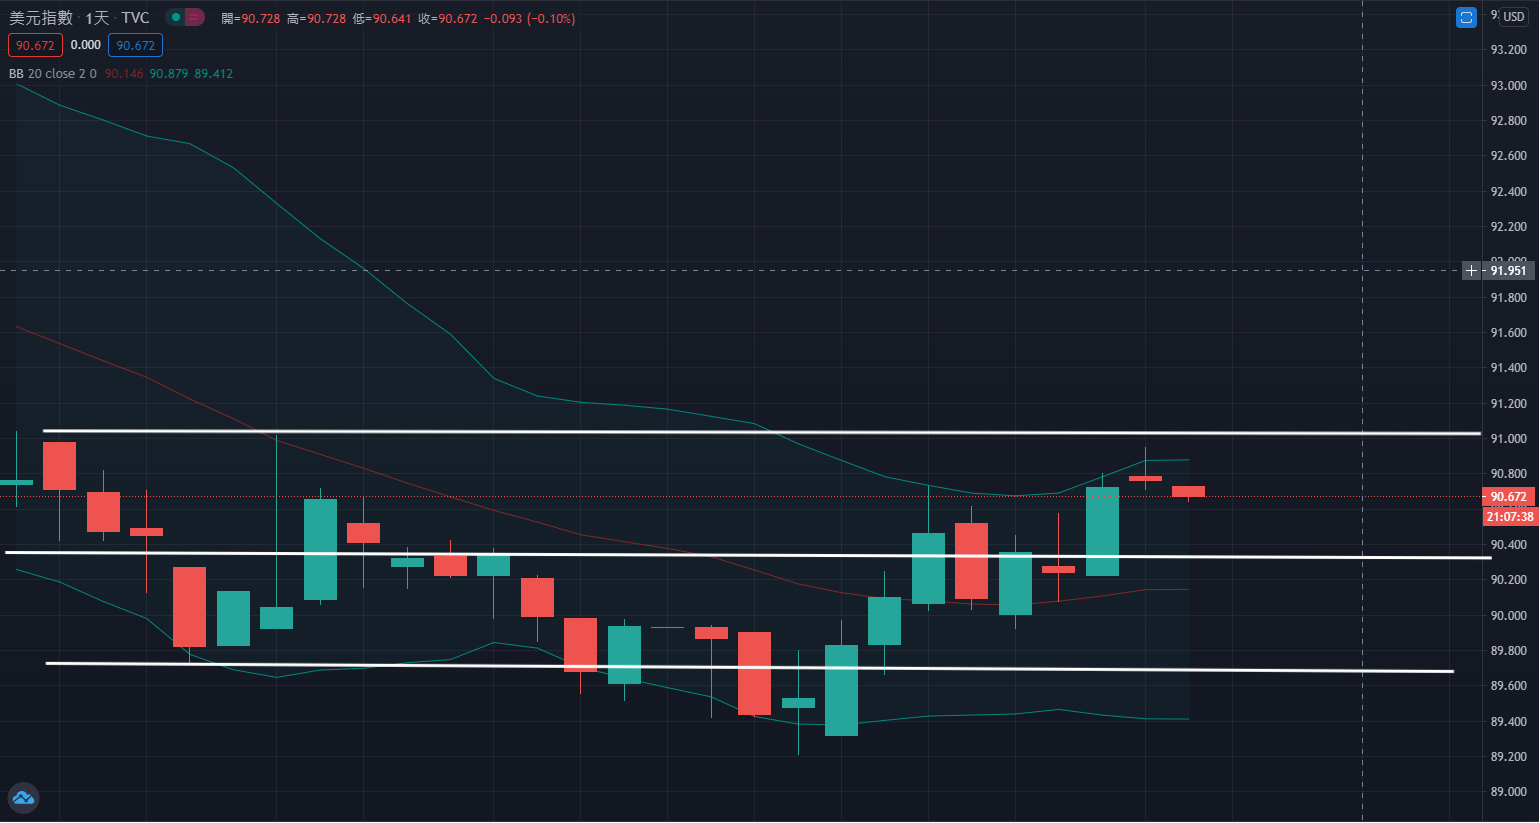The image size is (1540, 823).
Task: Click the plus icon beside 91.951
Action: 1471,271
